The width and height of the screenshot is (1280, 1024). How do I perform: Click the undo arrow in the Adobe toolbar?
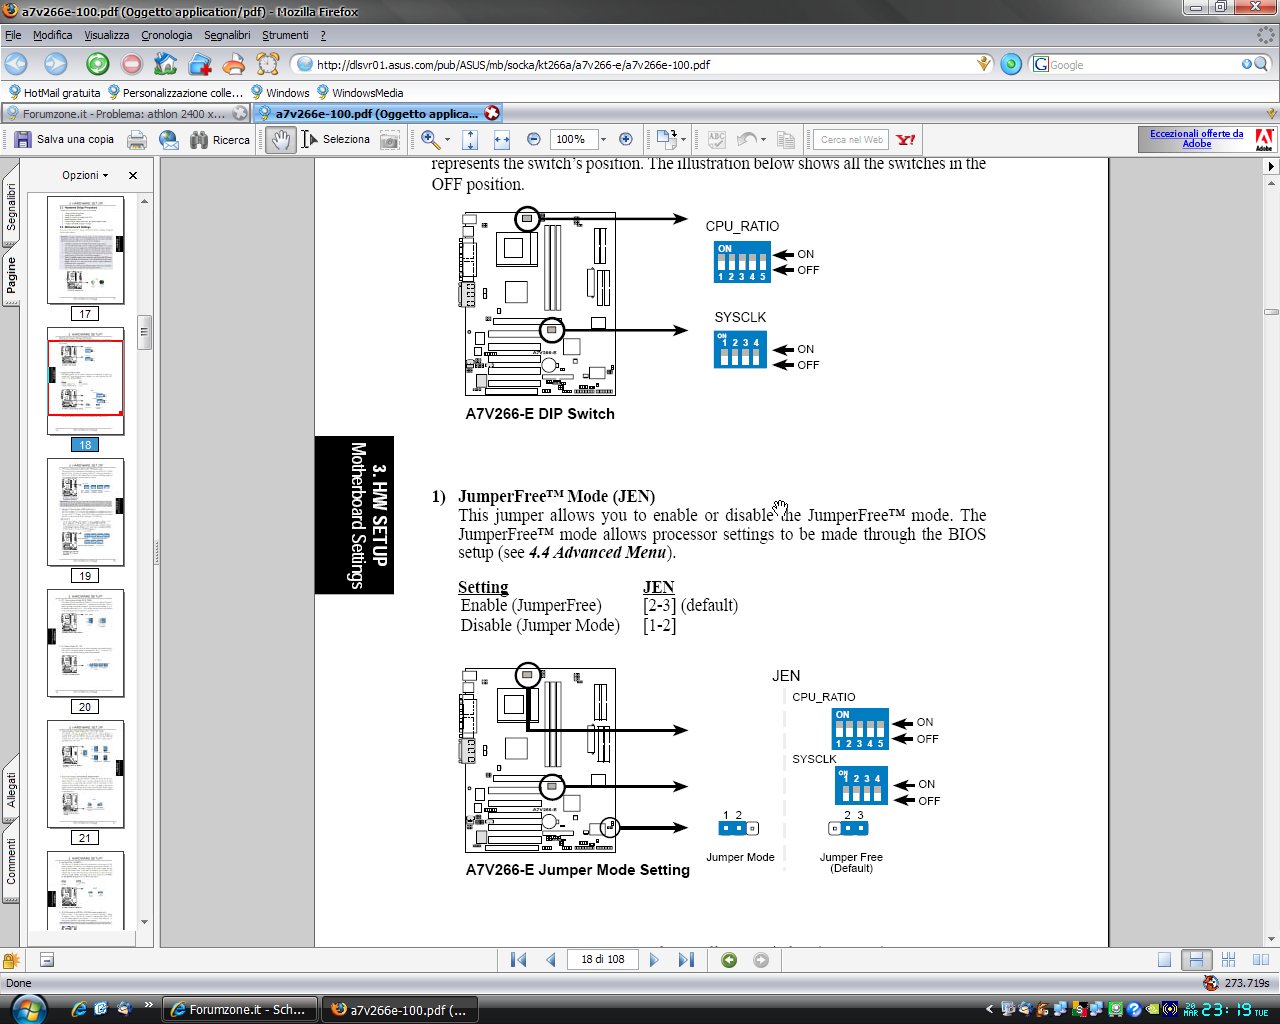coord(747,140)
